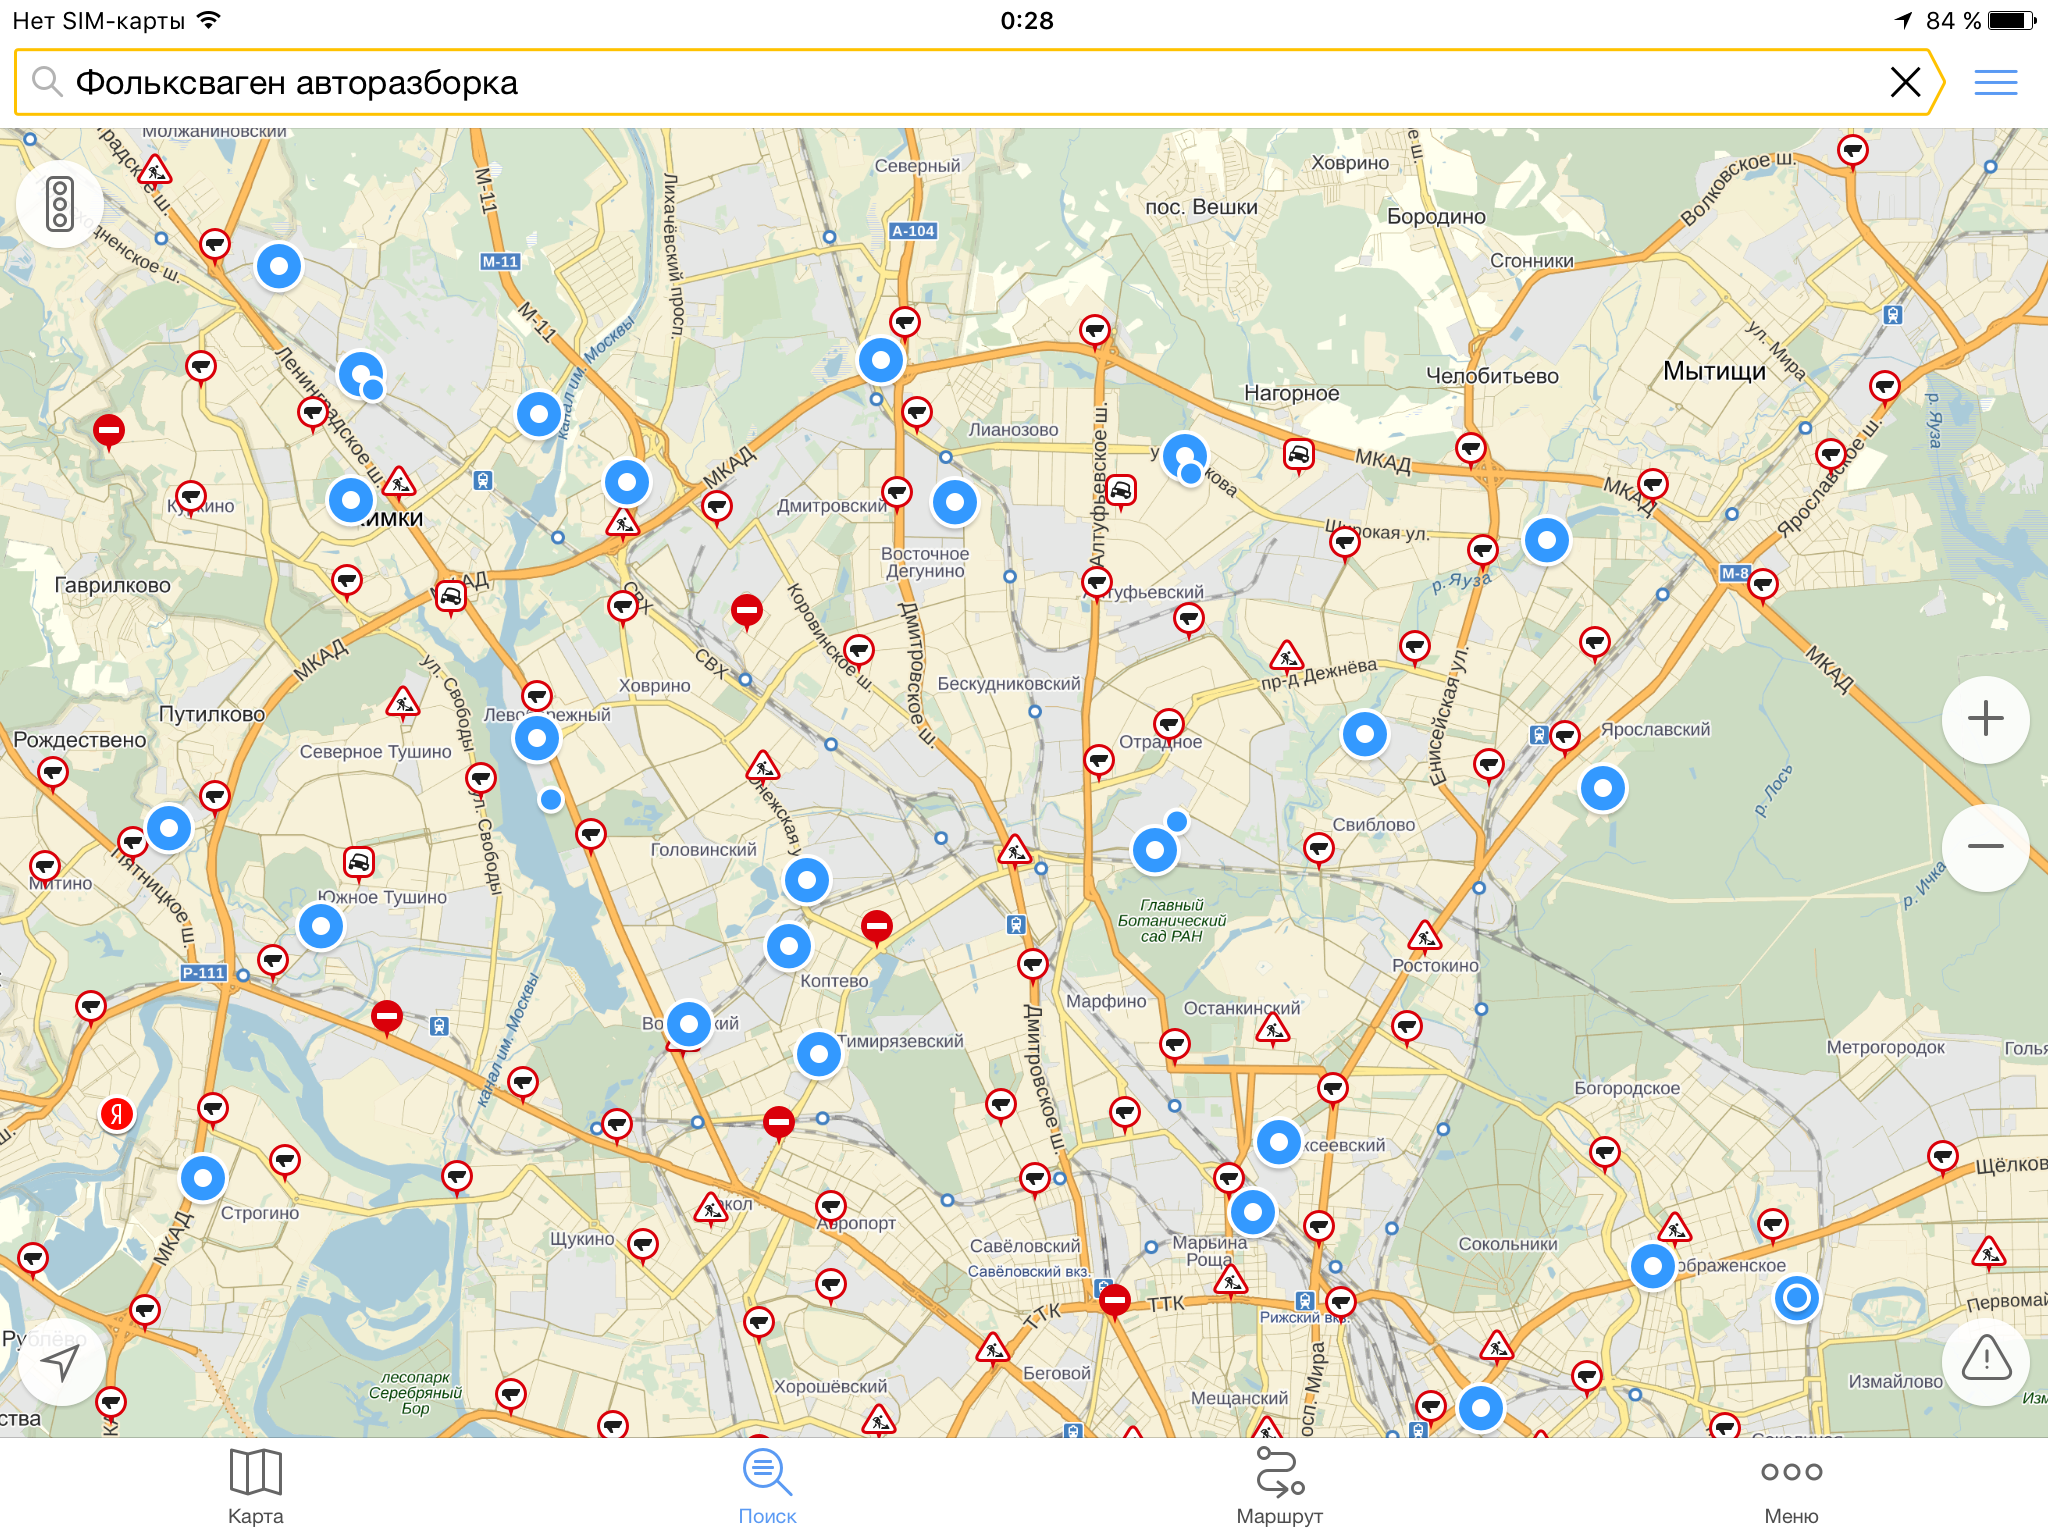The width and height of the screenshot is (2048, 1536).
Task: Select the blue pin near Свиблово
Action: pyautogui.click(x=1365, y=734)
